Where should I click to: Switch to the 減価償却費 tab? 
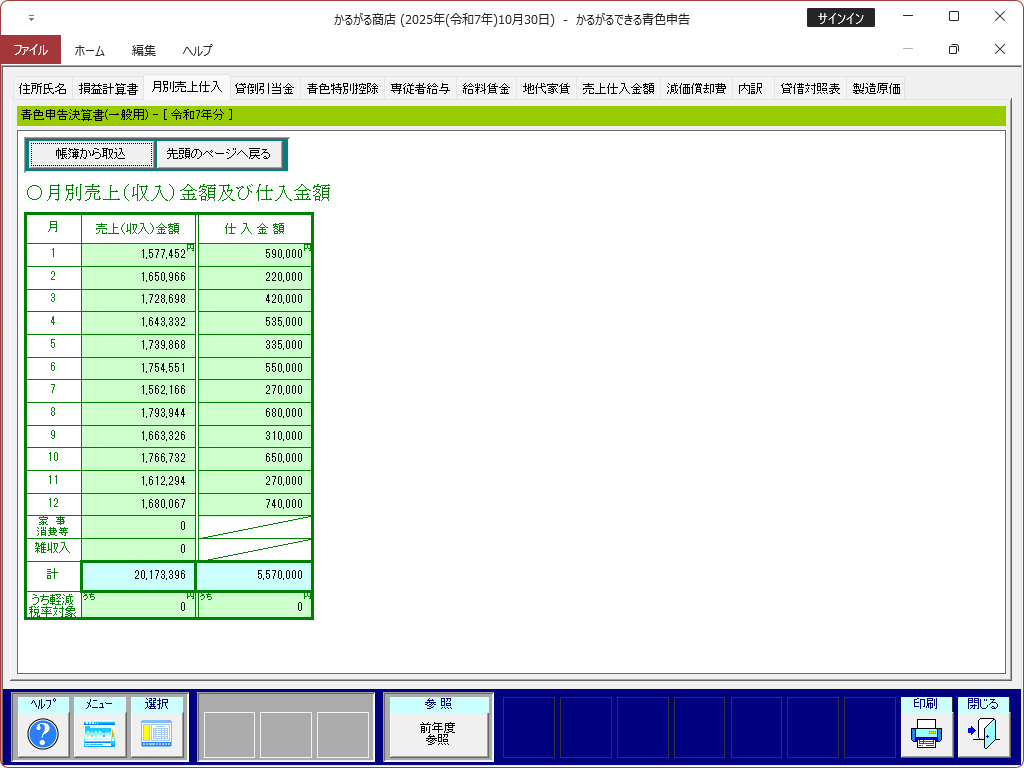point(697,88)
